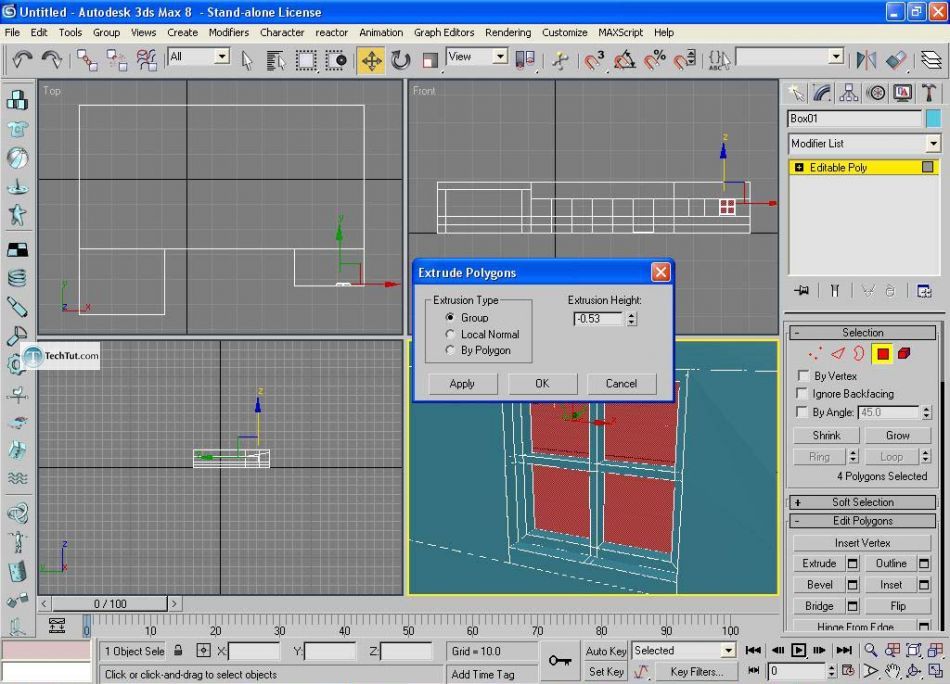Viewport: 950px width, 684px height.
Task: Select the Local Normal extrusion type
Action: point(450,334)
